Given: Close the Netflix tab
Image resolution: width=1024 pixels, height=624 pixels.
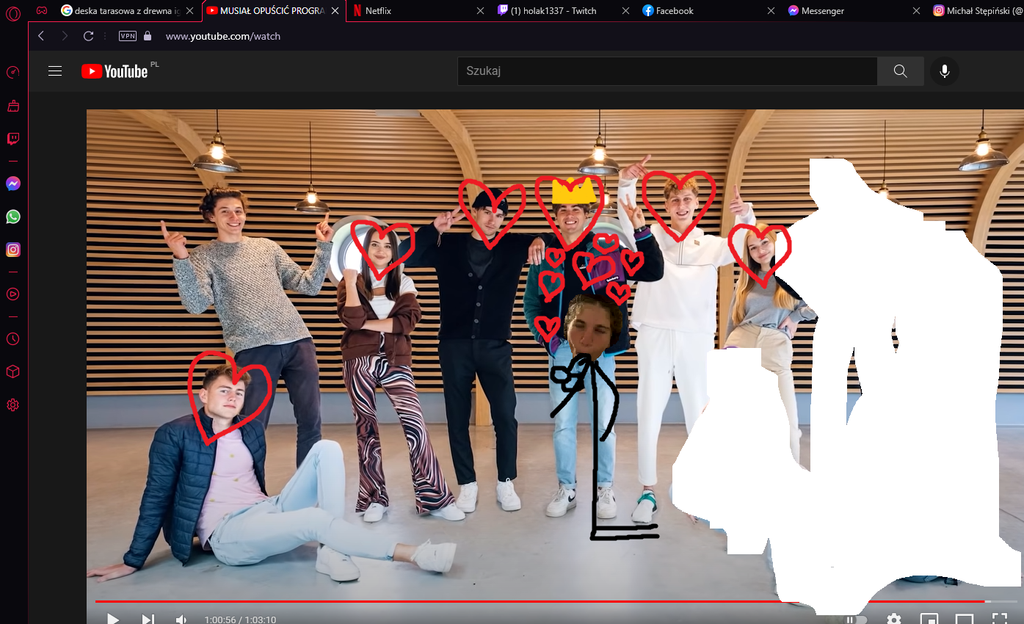Looking at the screenshot, I should (480, 10).
